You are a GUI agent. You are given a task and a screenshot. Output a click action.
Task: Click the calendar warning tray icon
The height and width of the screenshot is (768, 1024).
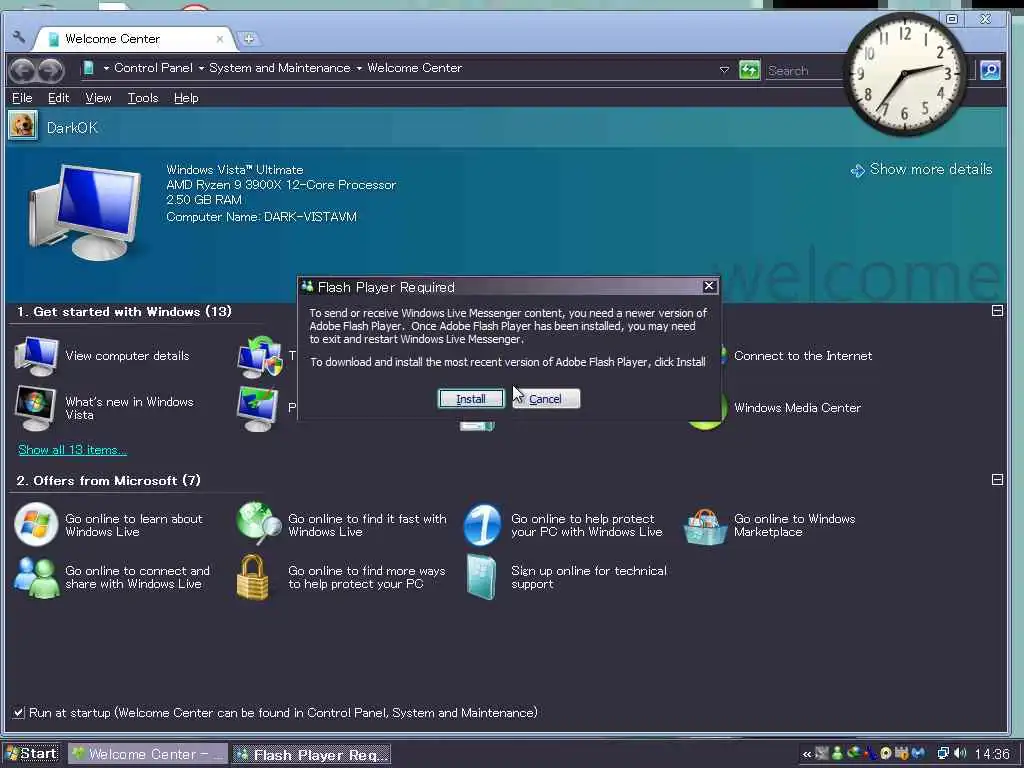pos(902,754)
